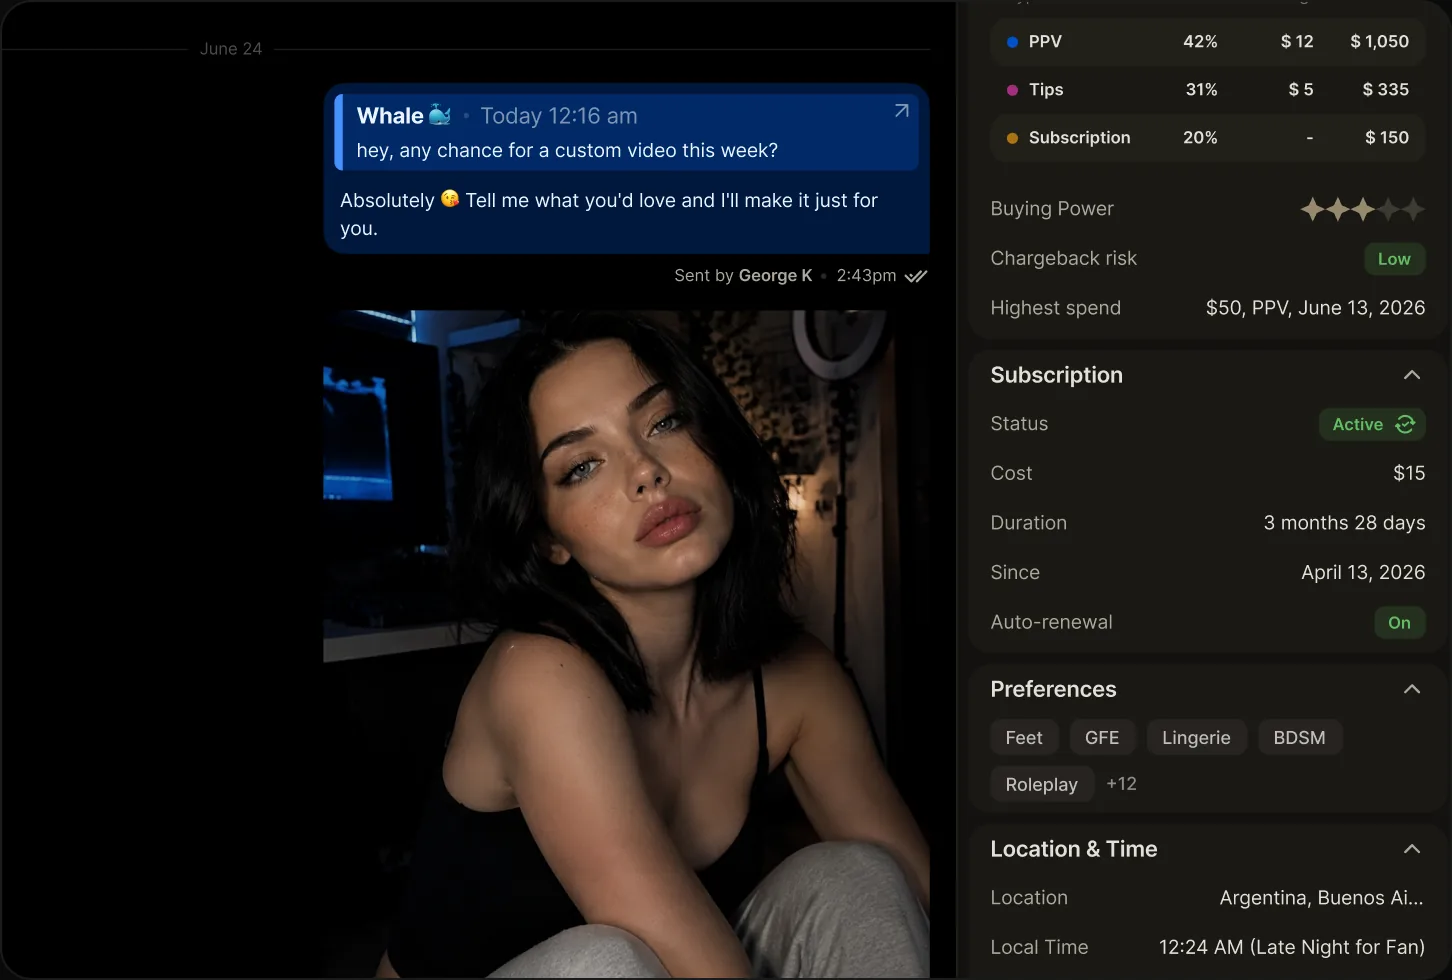Click the orange Subscription dot indicator
This screenshot has width=1452, height=980.
(x=1012, y=138)
